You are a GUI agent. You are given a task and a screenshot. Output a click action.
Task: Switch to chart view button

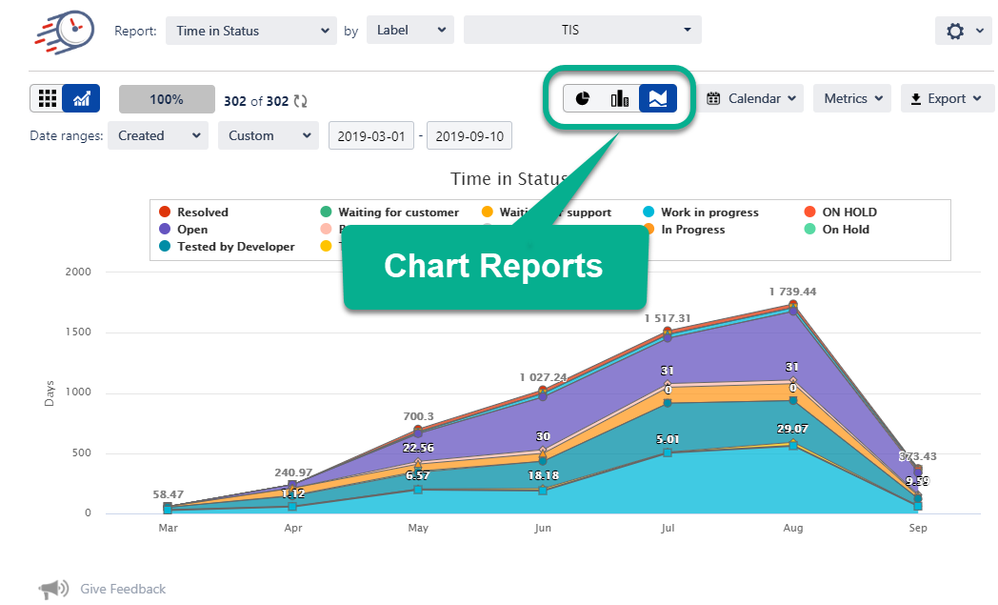pos(81,99)
